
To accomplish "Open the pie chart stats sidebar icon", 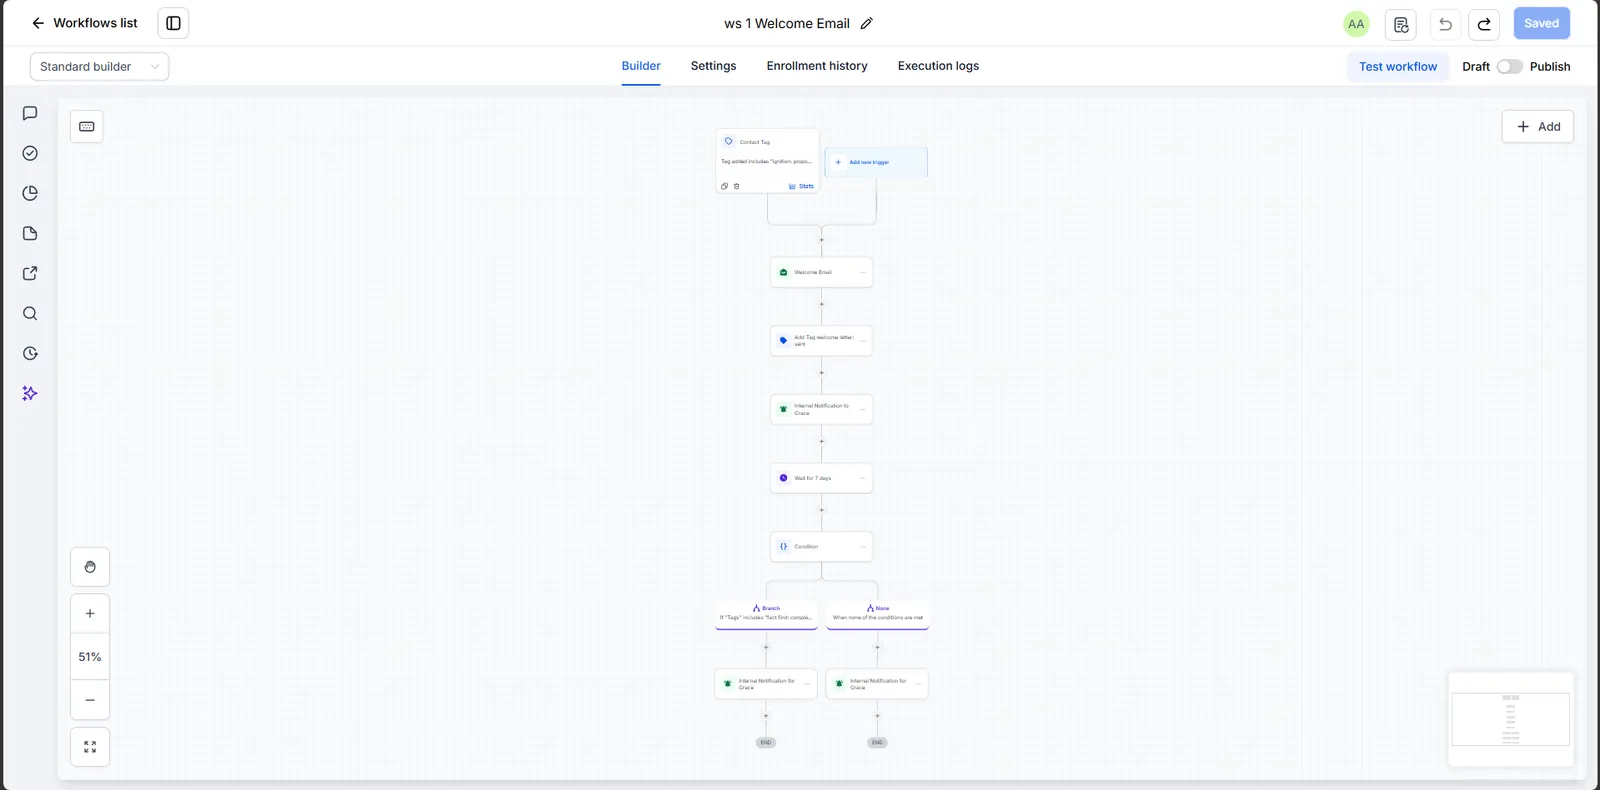I will tap(30, 193).
